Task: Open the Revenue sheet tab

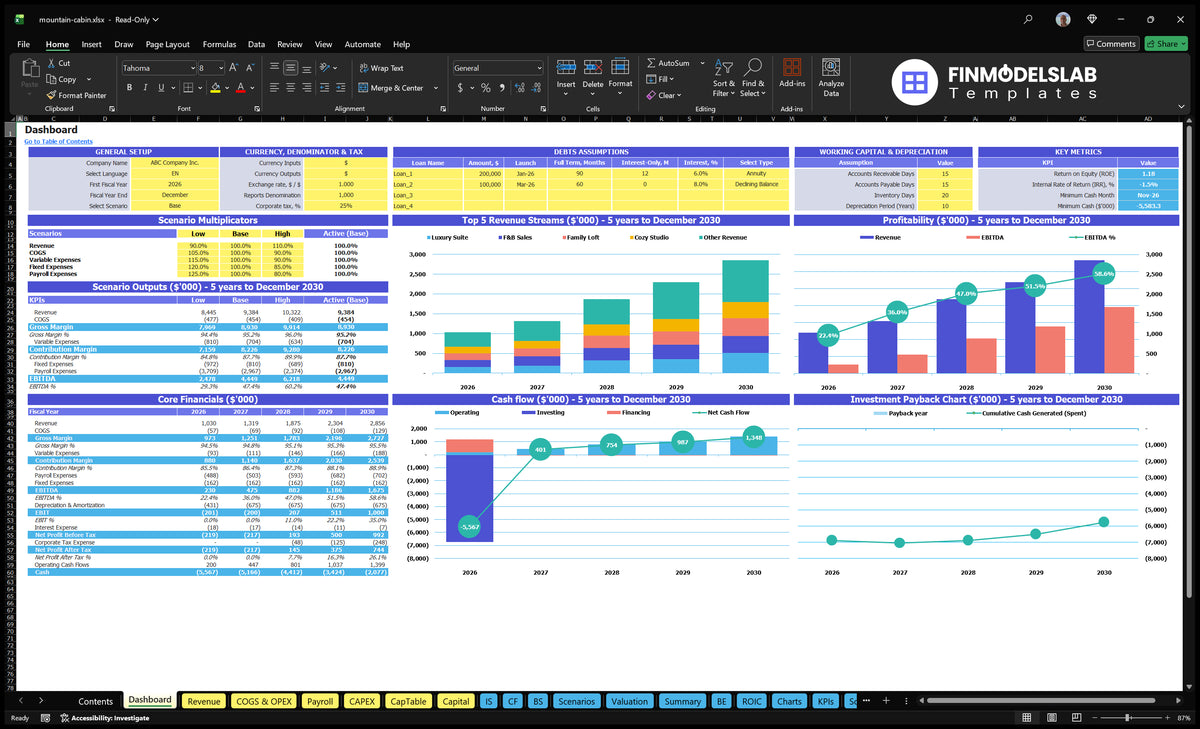Action: coord(204,701)
